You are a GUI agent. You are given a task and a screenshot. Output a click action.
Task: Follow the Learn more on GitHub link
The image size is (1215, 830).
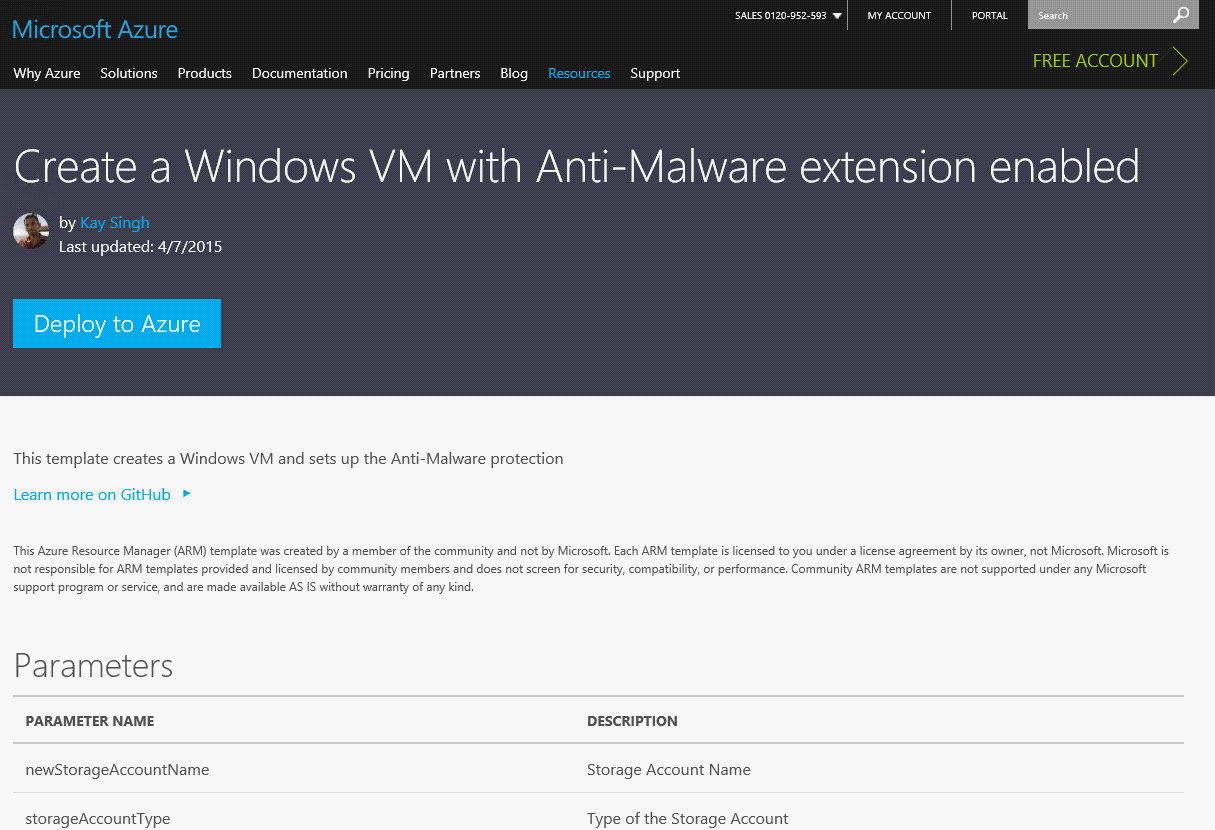(x=92, y=494)
